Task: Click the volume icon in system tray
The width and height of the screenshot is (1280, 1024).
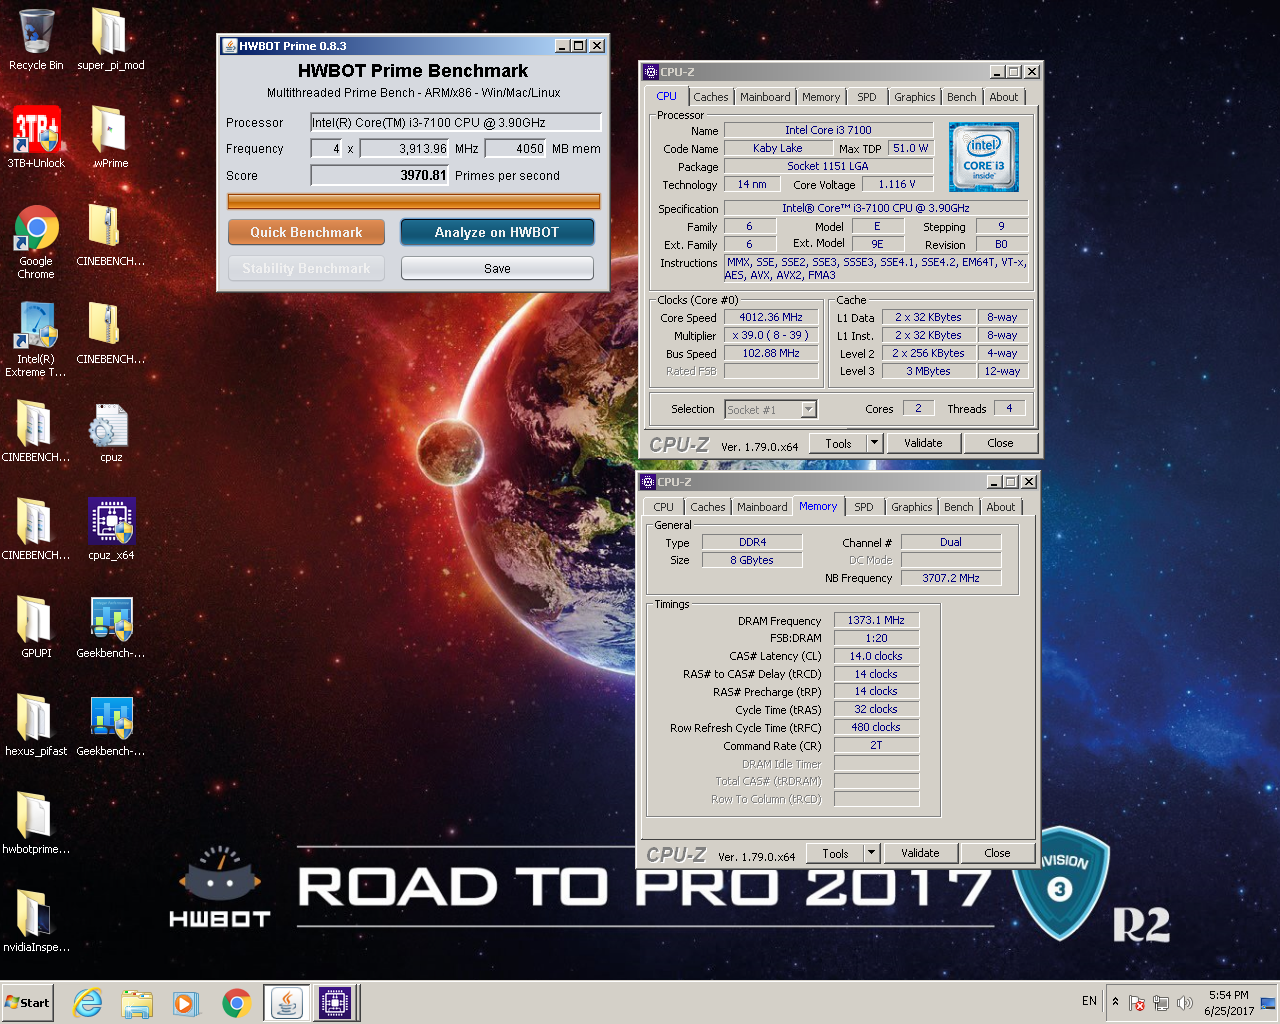Action: (1185, 1003)
